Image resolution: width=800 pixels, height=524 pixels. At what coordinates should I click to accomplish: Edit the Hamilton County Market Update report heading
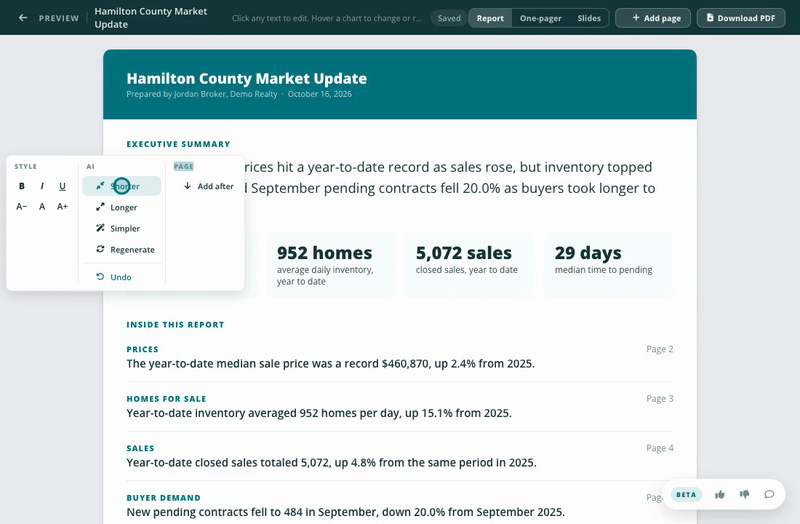[246, 79]
